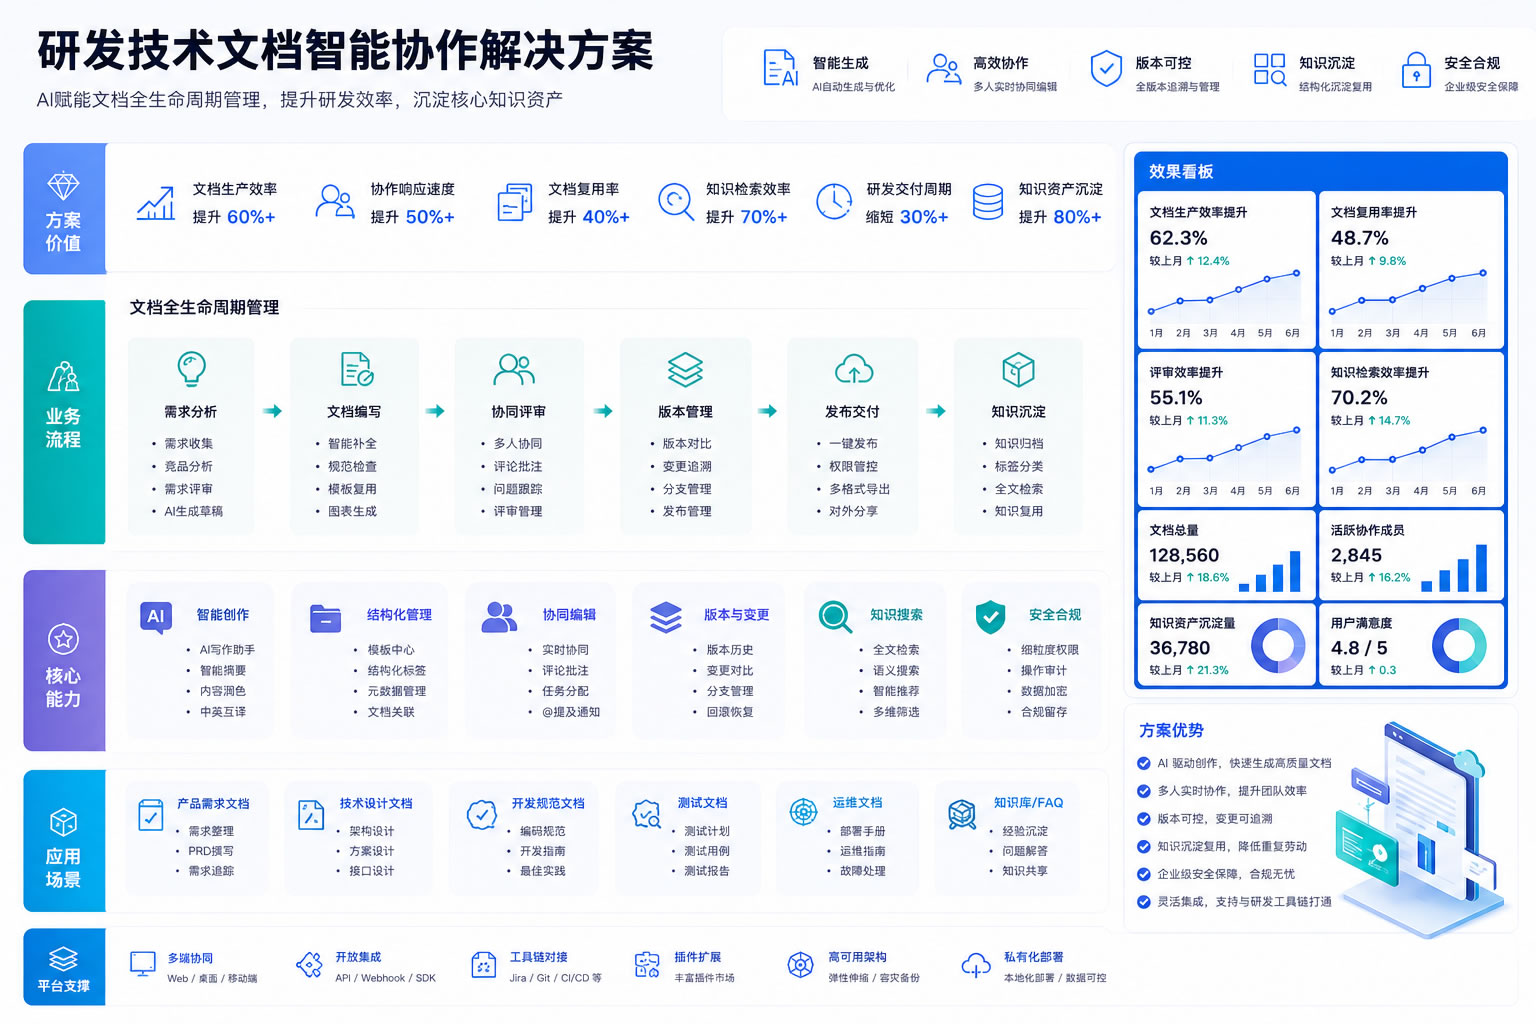Check the 灵活集成 advantage checkmark
The width and height of the screenshot is (1536, 1024).
tap(1144, 902)
